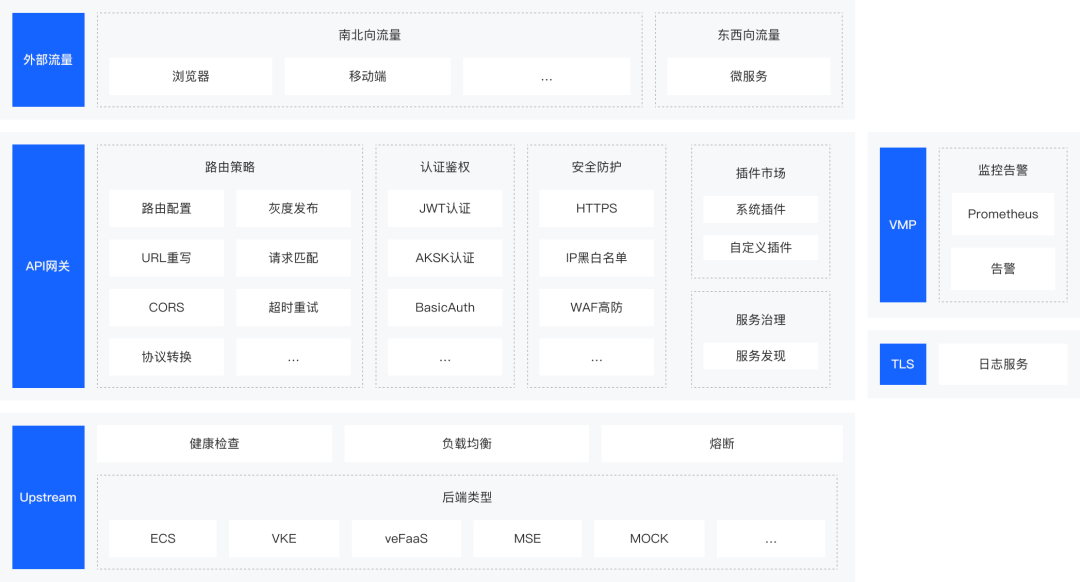Click the blue 外部流量 block

point(48,60)
